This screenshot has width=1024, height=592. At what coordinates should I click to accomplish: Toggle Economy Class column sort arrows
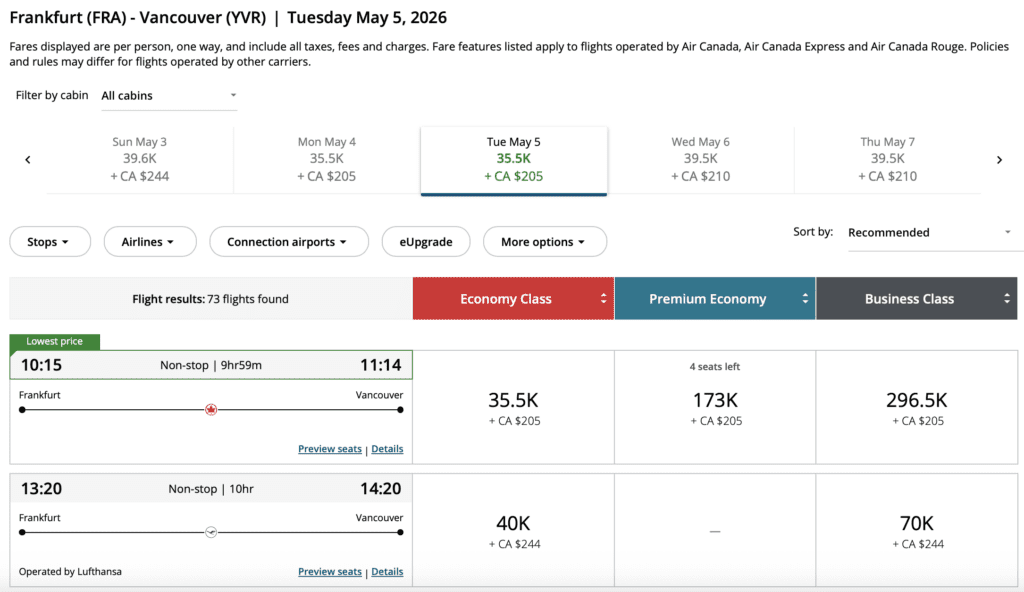pos(604,298)
